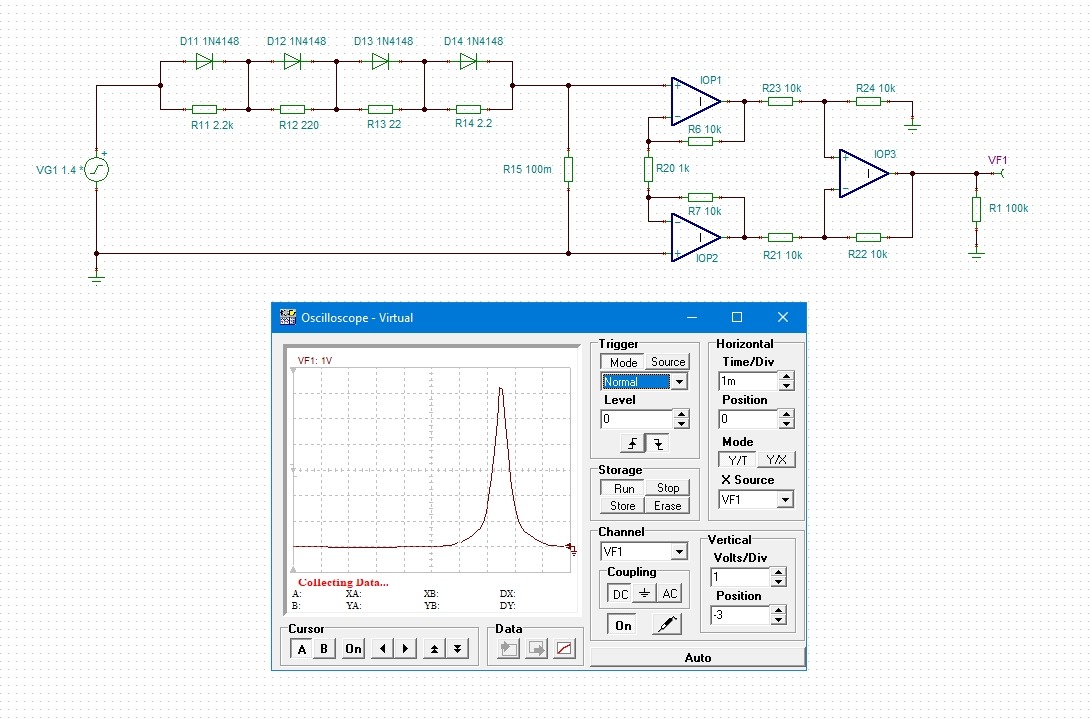
Task: Toggle channel On button
Action: (x=623, y=625)
